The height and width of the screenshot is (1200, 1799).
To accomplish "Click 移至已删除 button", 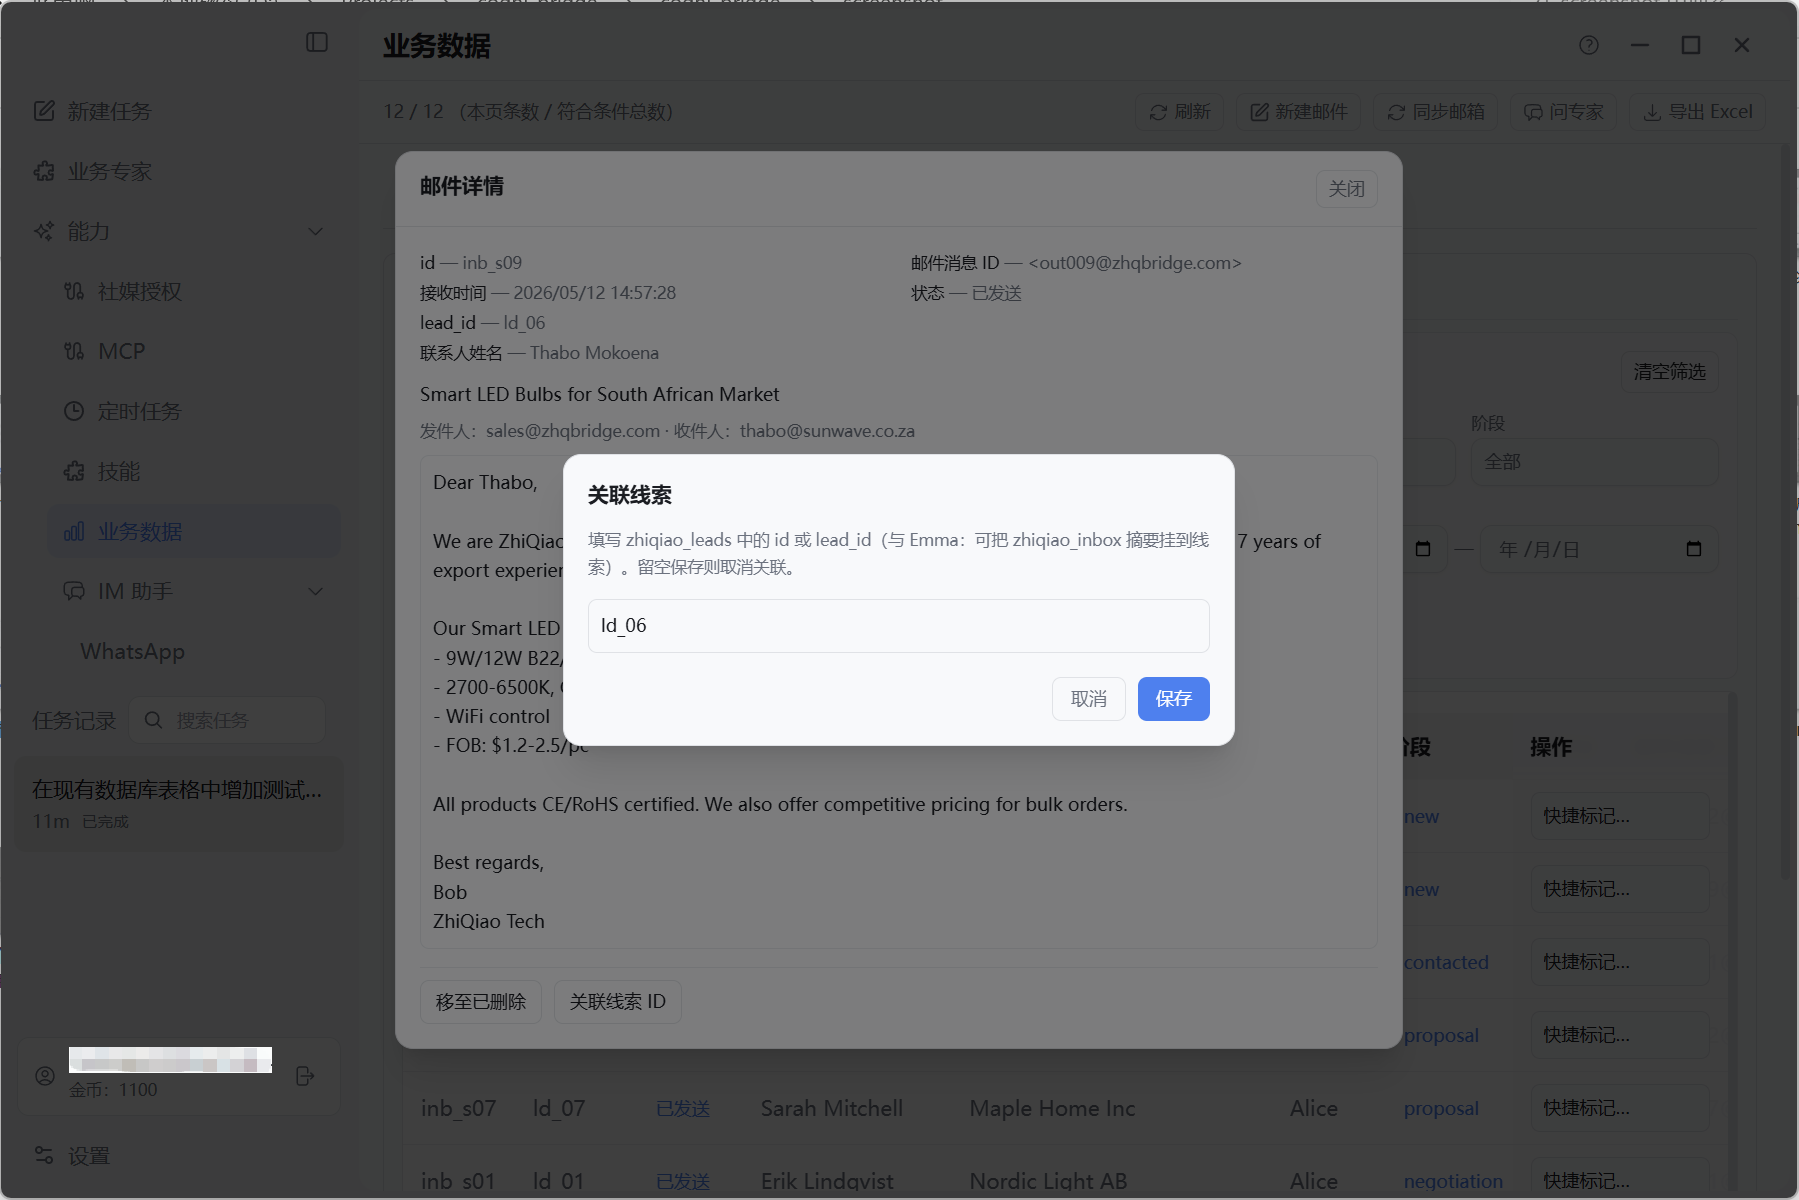I will coord(480,1002).
